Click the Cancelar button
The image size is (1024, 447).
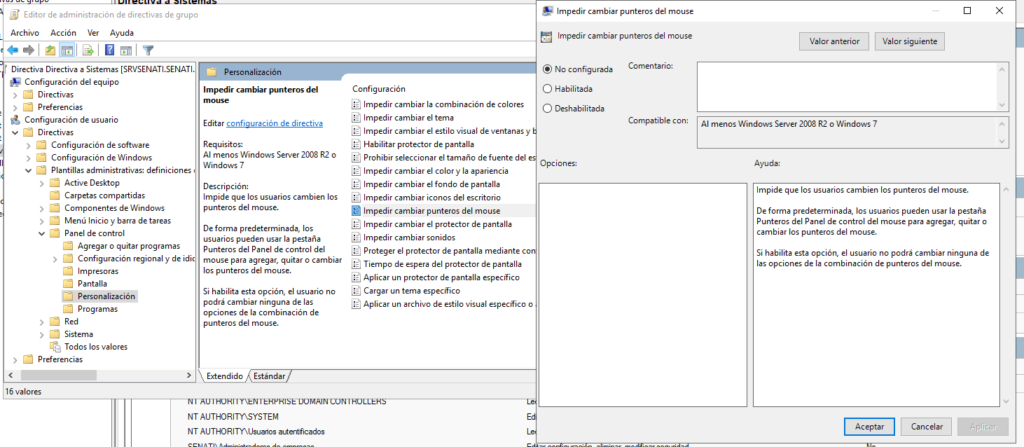coord(926,427)
